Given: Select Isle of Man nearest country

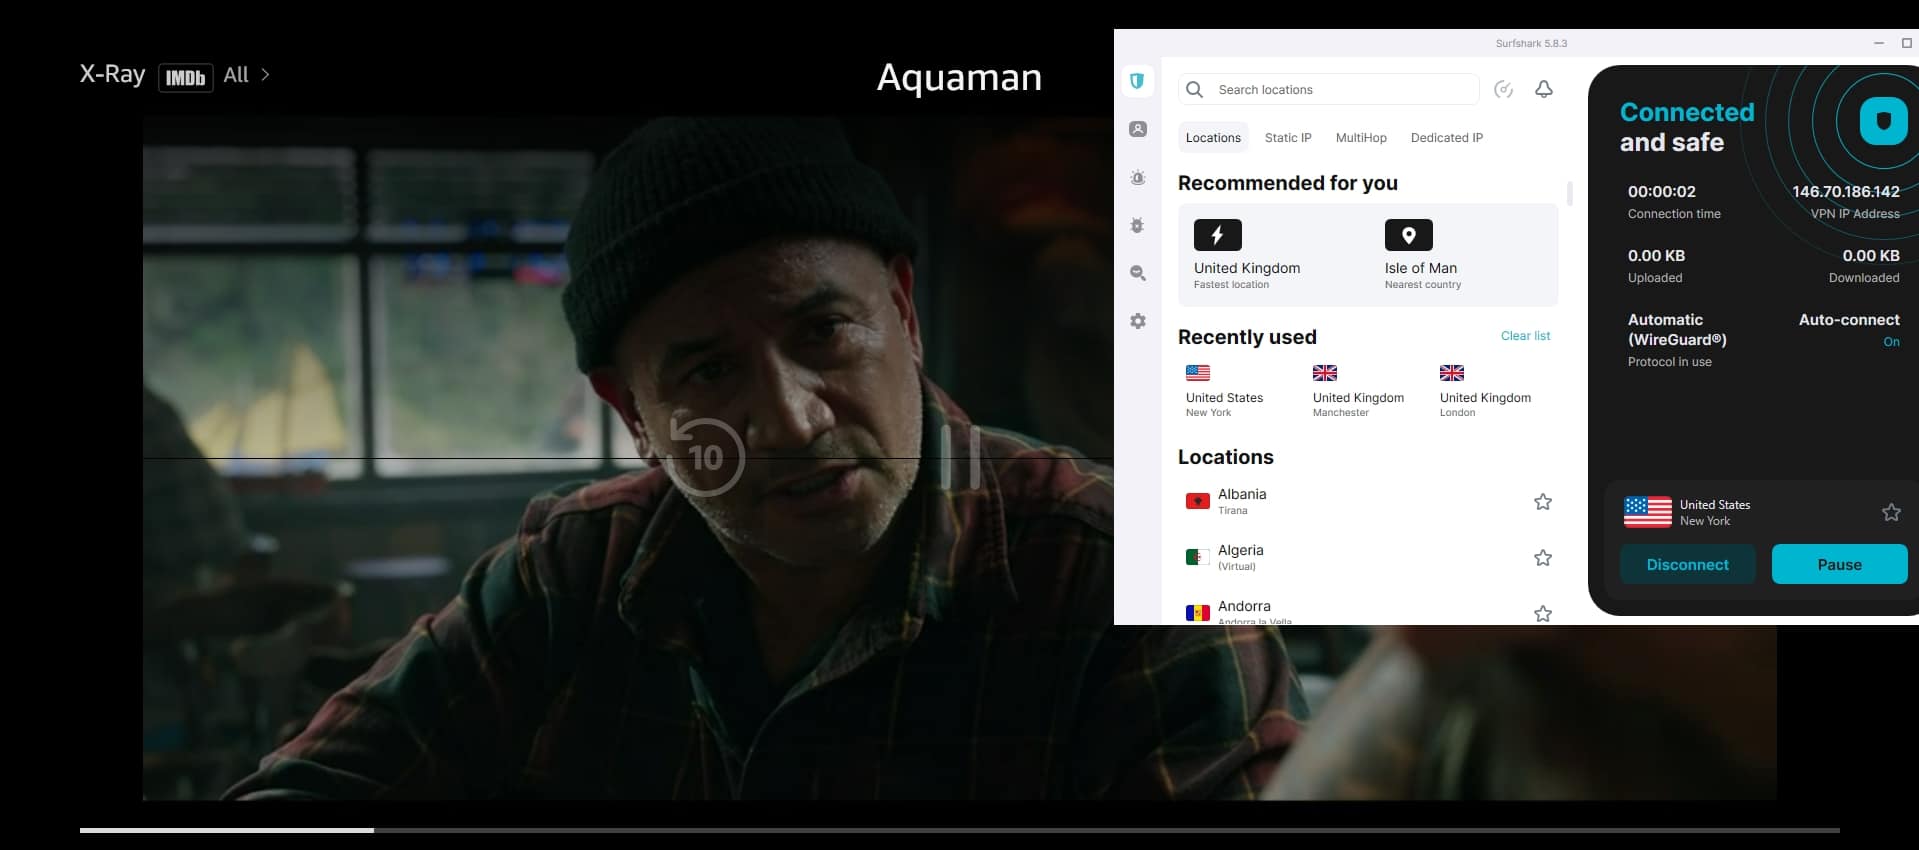Looking at the screenshot, I should pyautogui.click(x=1423, y=256).
